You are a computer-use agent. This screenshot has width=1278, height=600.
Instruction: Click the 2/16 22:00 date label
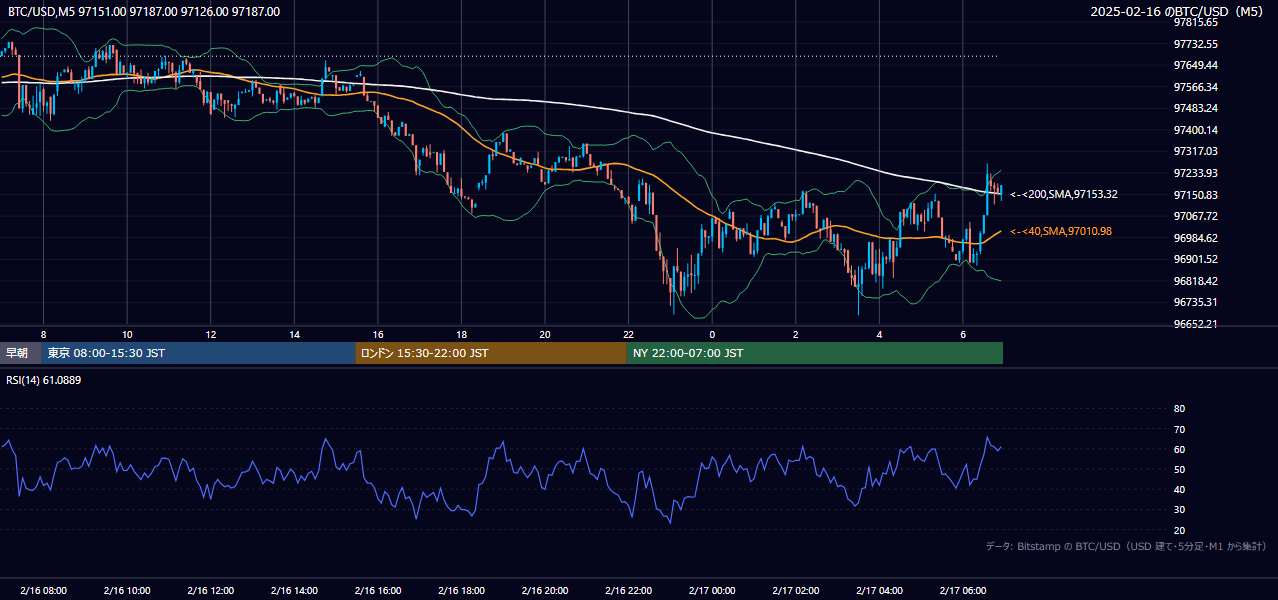pos(628,591)
